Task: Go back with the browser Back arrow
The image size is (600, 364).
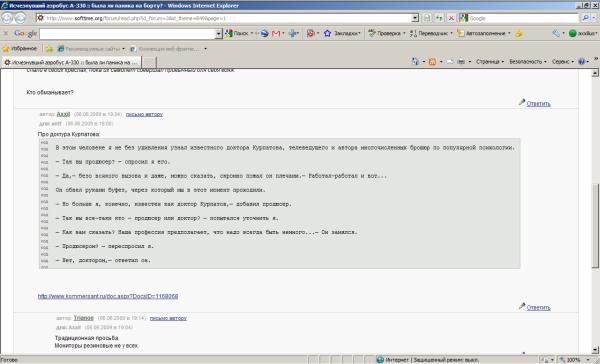Action: coord(7,18)
